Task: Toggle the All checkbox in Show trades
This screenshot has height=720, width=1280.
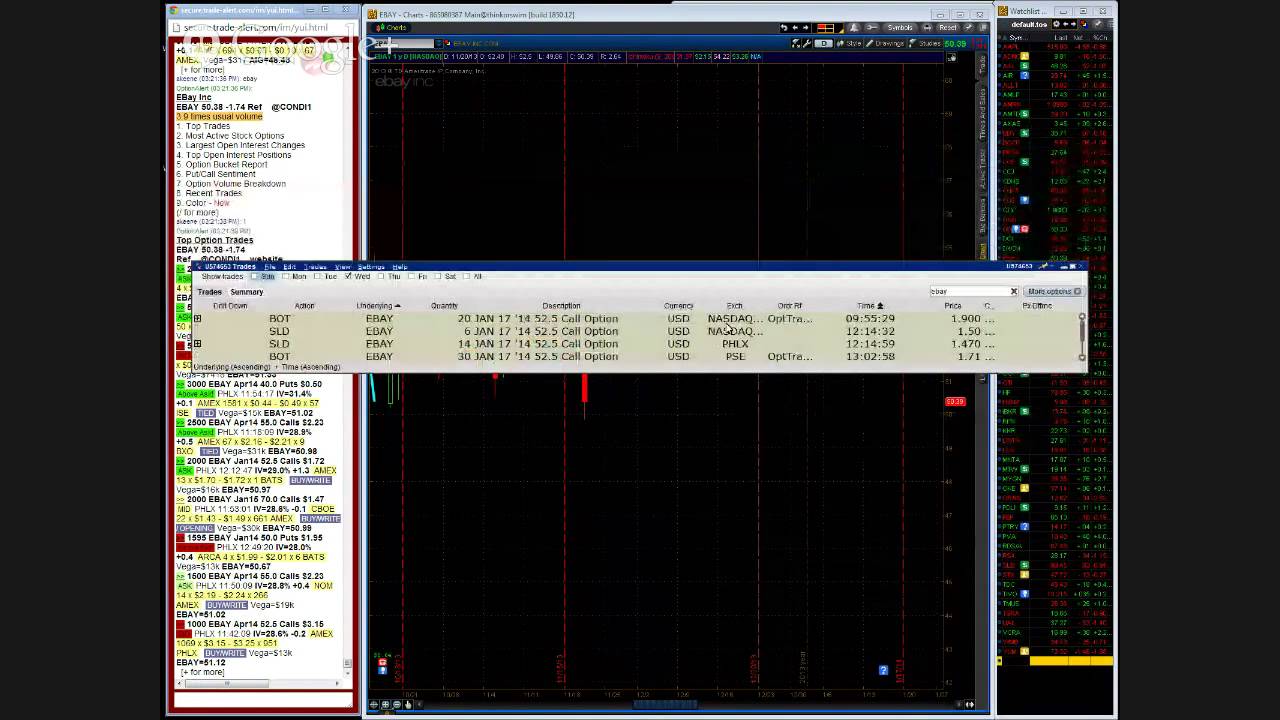Action: coord(466,277)
